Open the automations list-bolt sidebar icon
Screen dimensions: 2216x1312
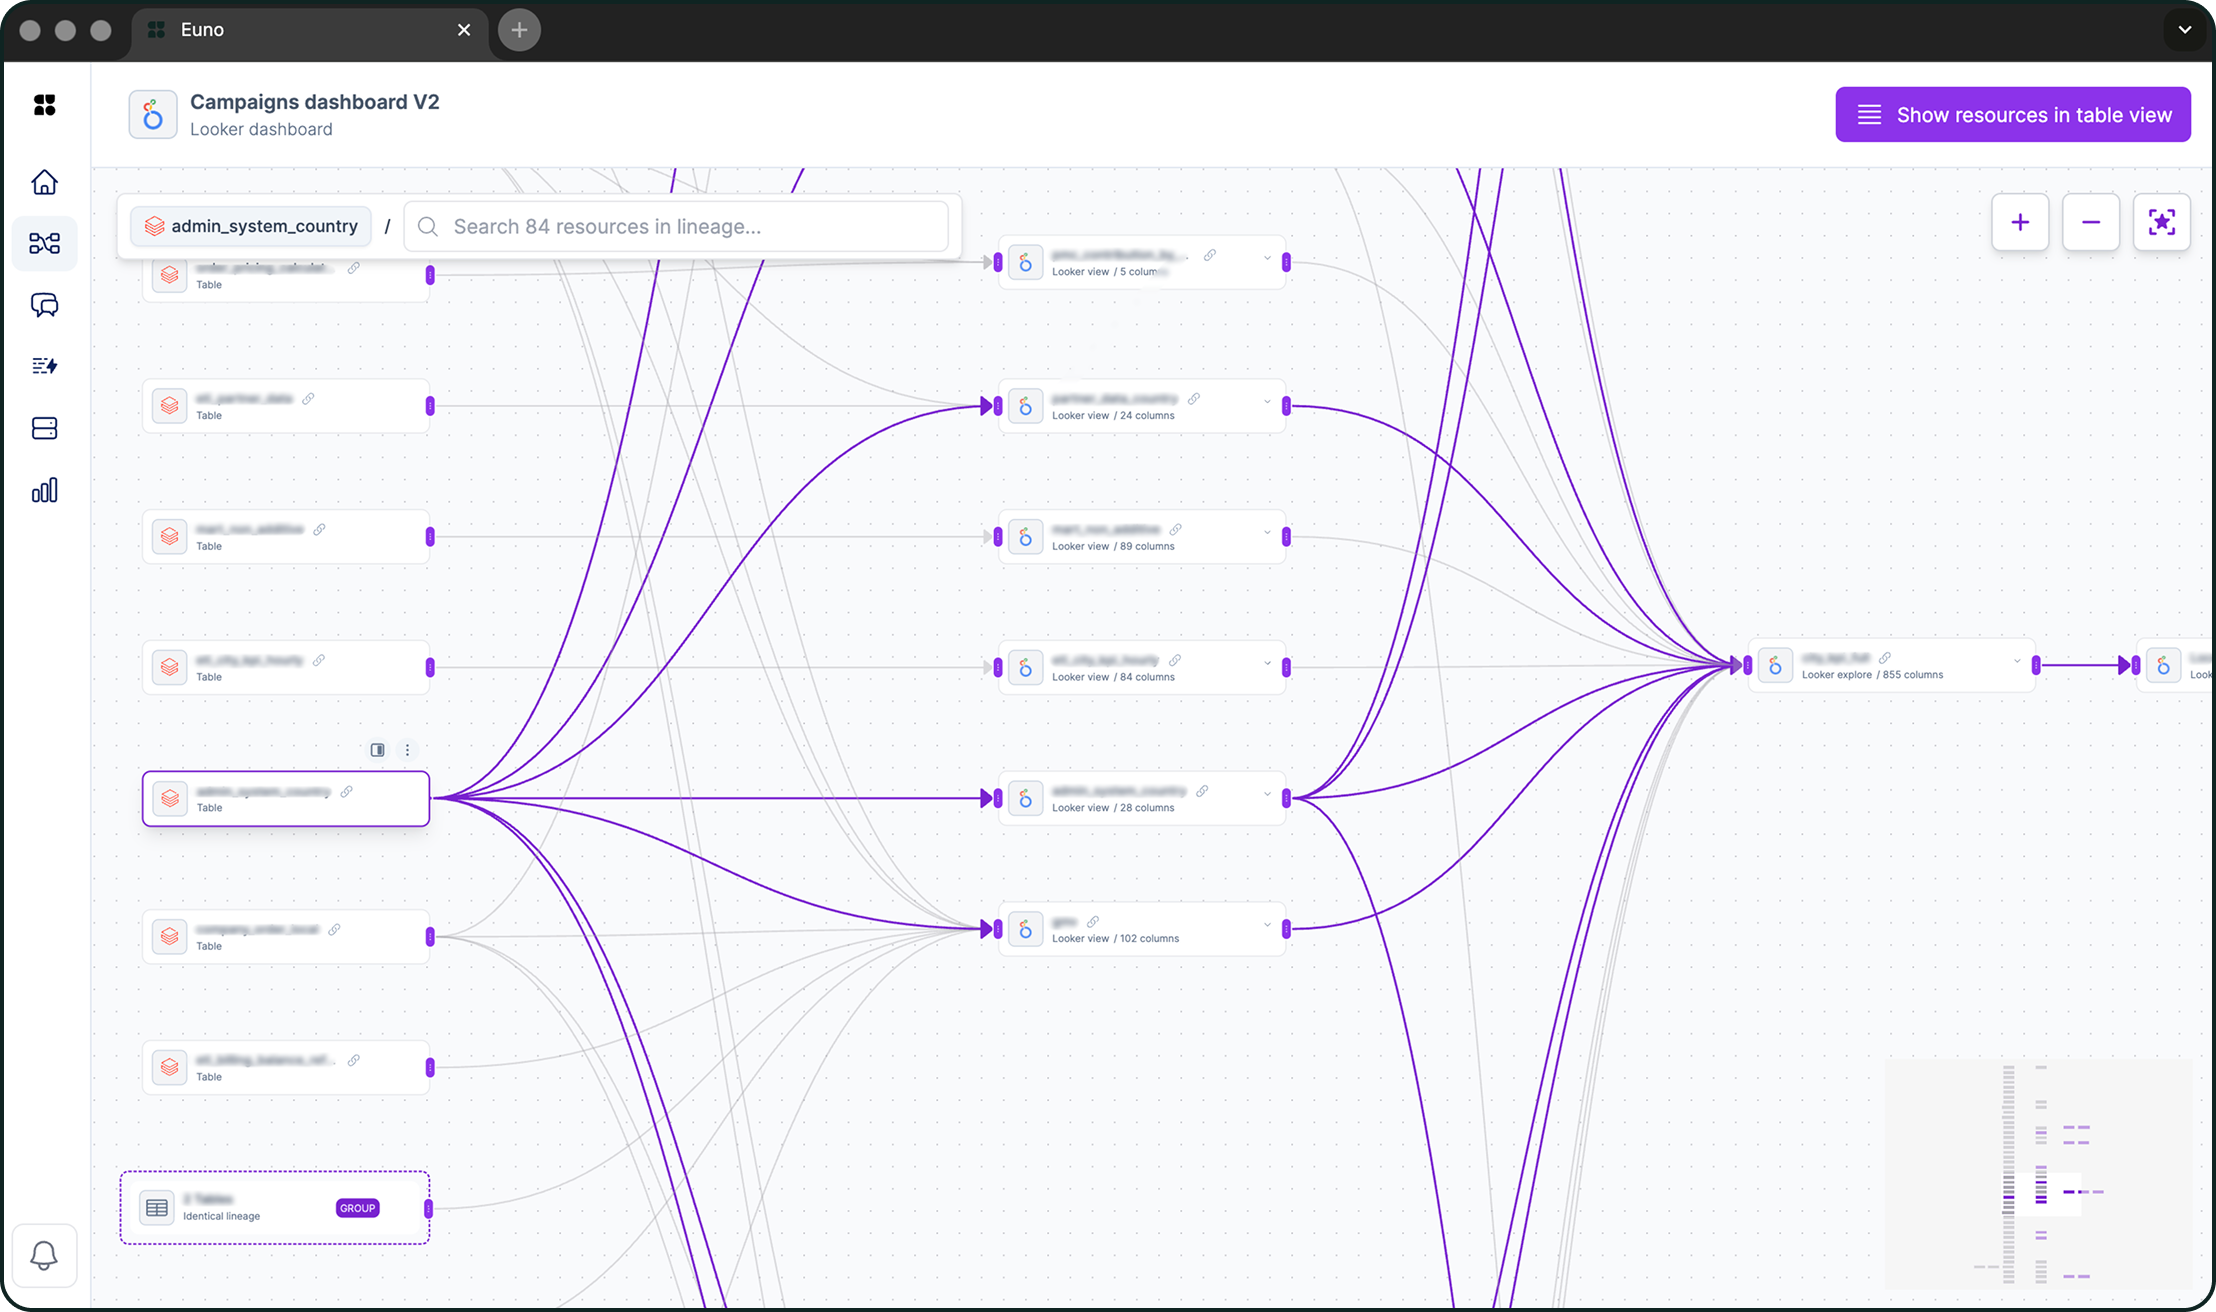[44, 366]
